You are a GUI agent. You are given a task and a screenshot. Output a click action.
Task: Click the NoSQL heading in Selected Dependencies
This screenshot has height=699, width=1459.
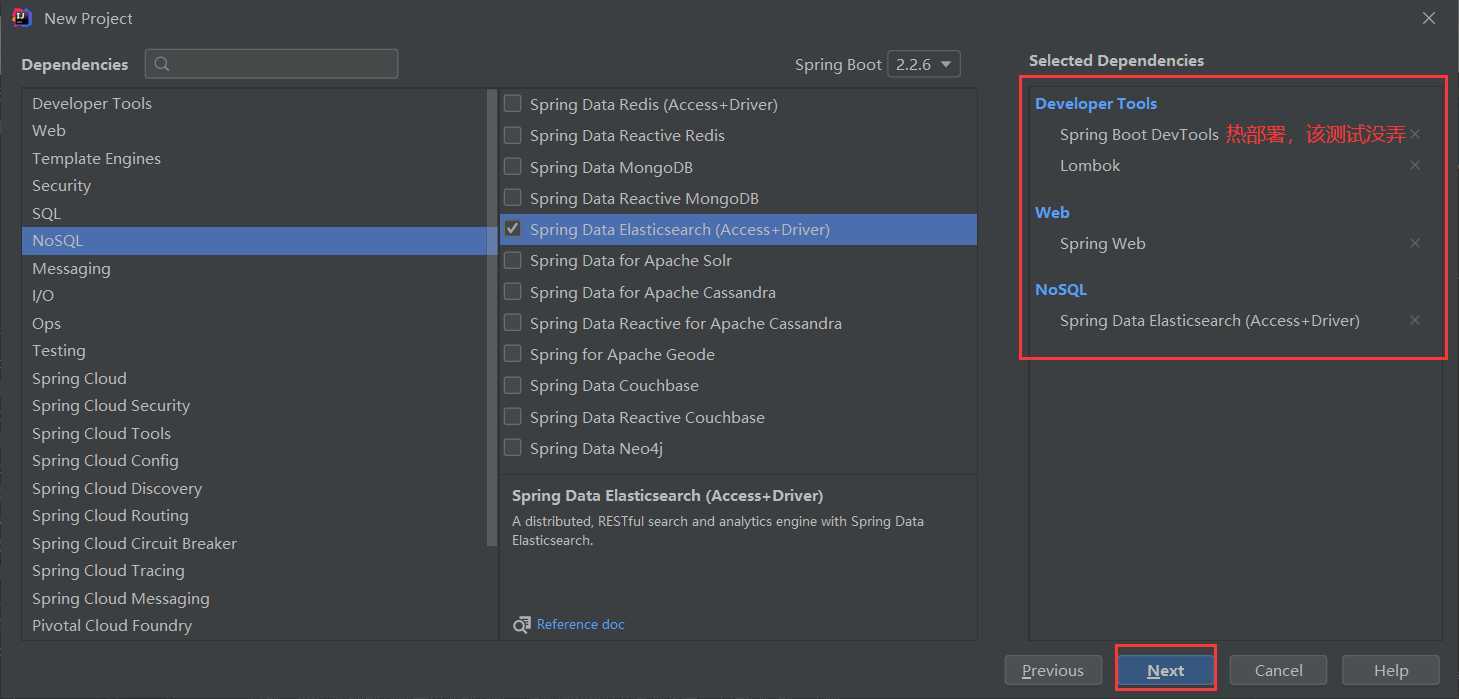click(1061, 289)
